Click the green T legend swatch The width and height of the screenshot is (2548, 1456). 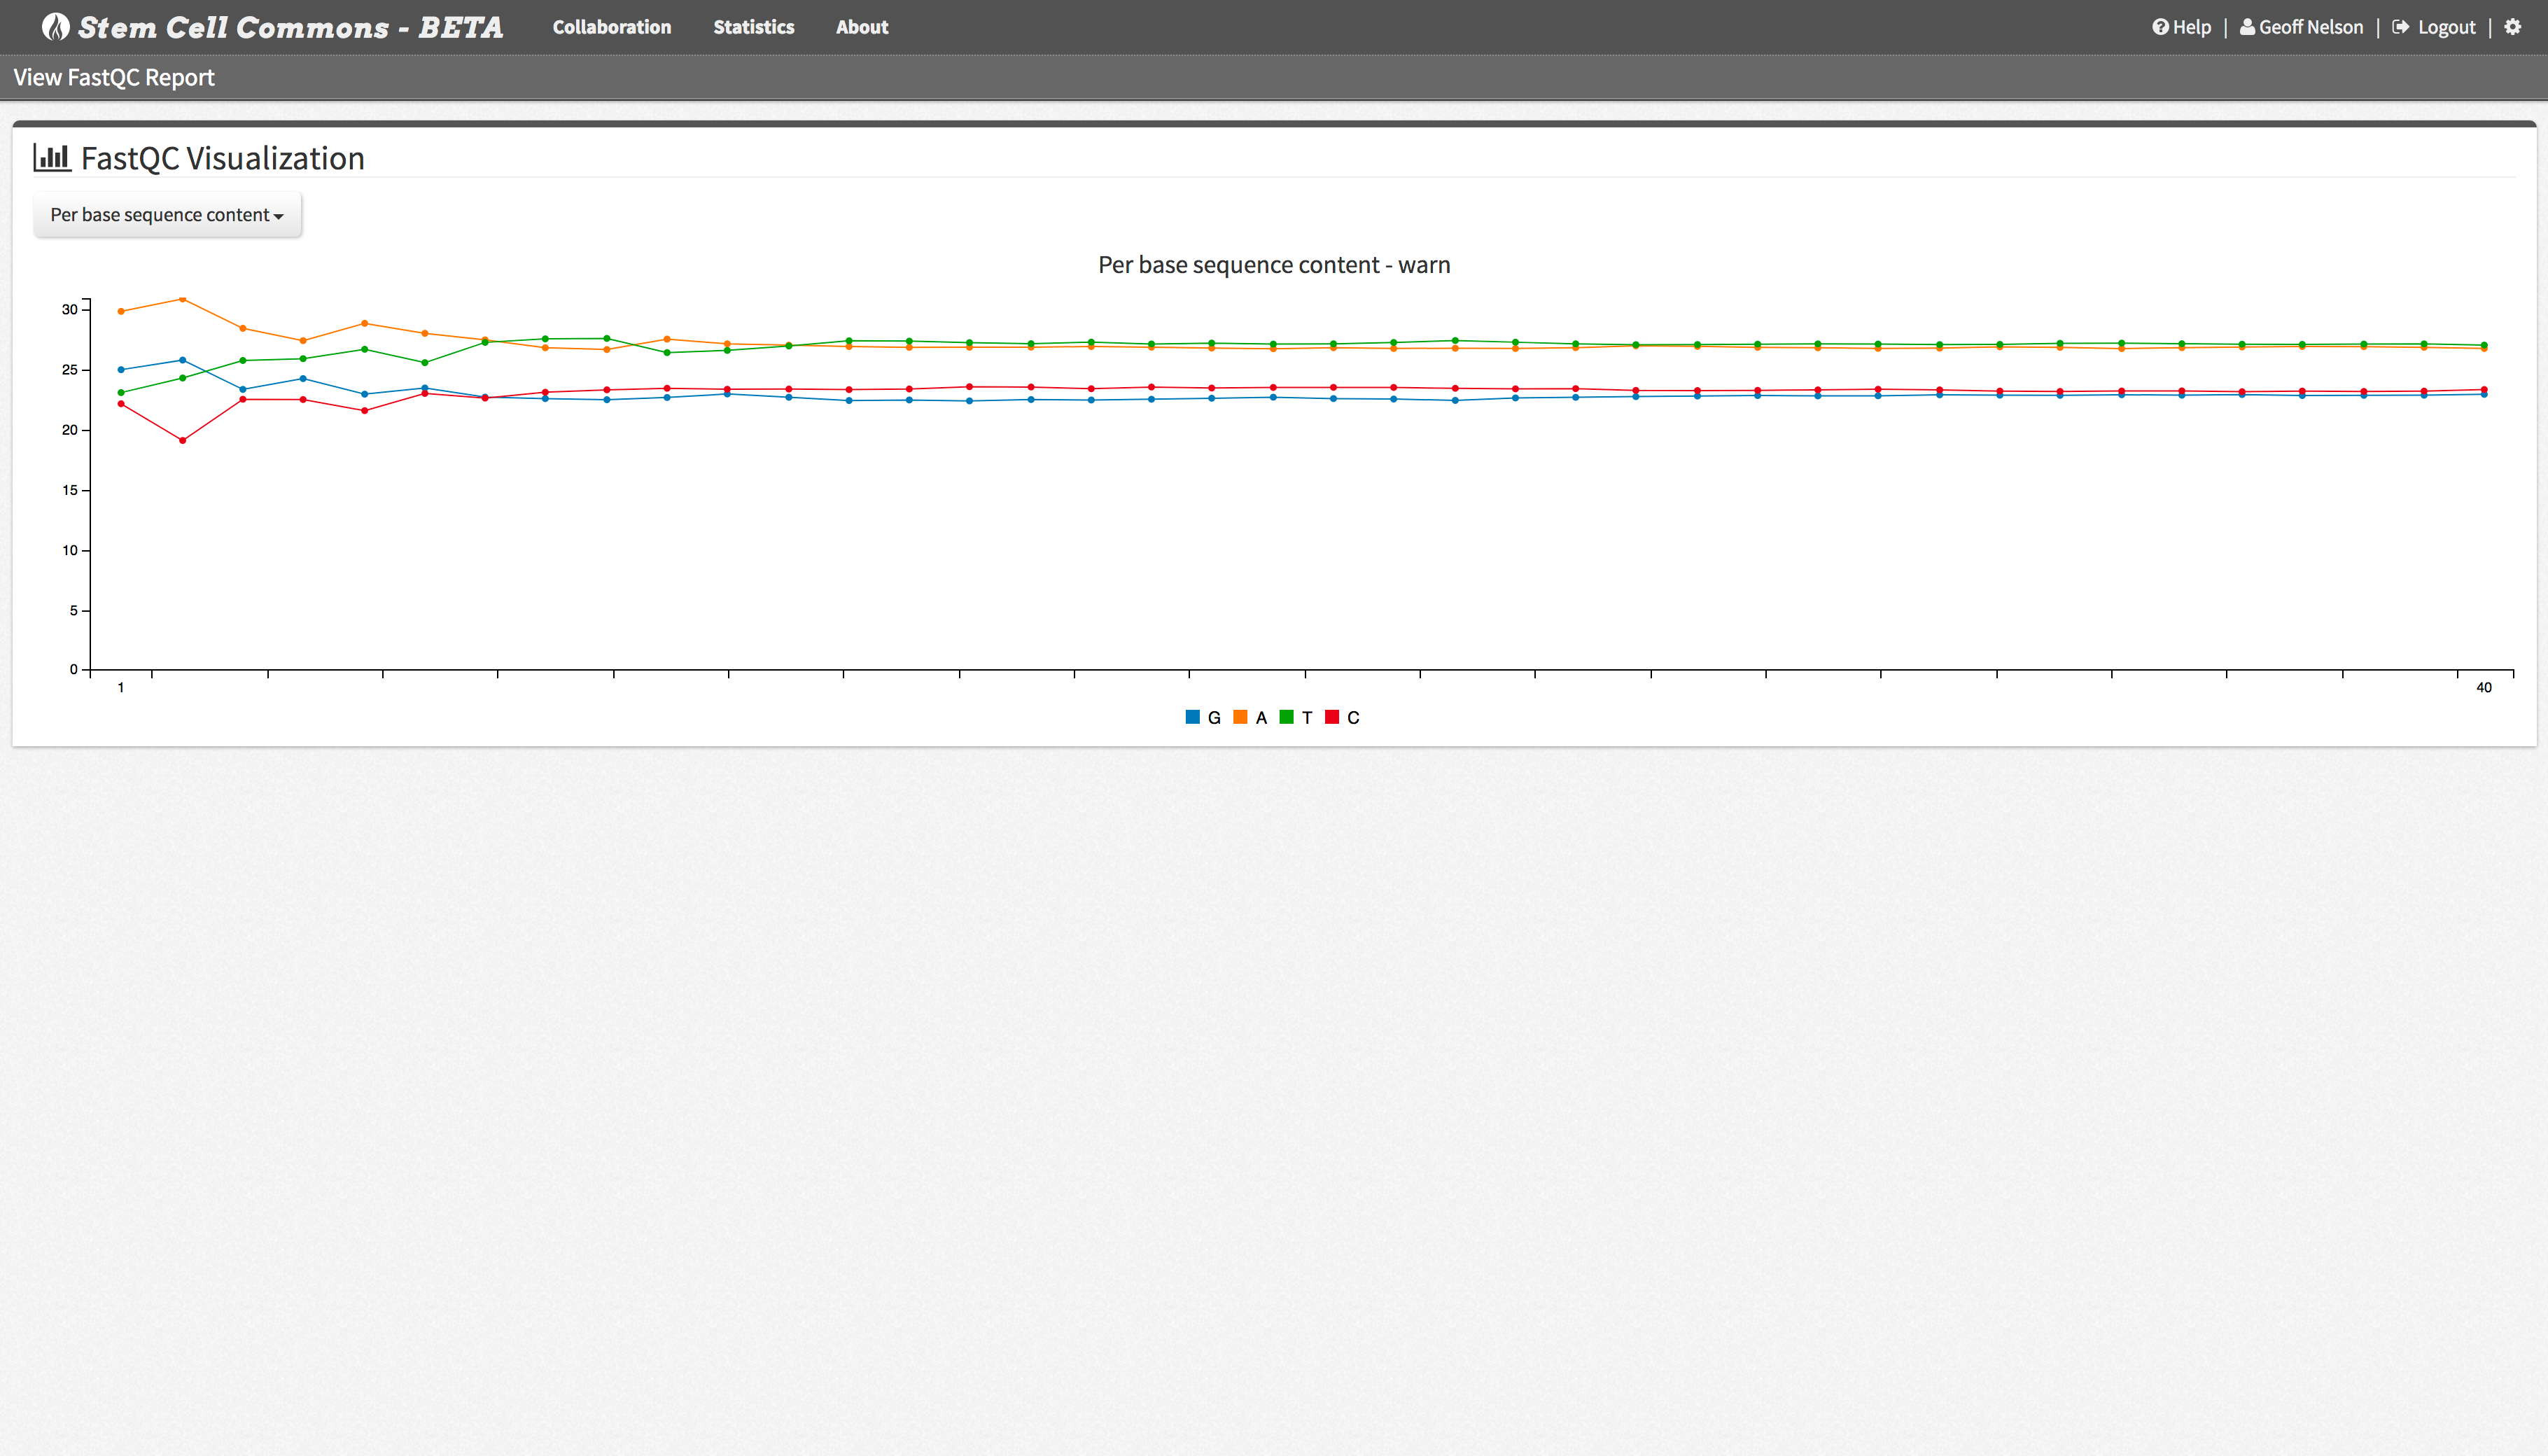pyautogui.click(x=1286, y=717)
